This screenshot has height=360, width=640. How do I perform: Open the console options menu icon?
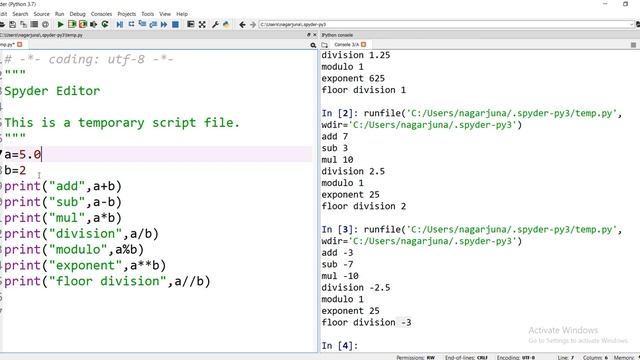click(x=633, y=45)
